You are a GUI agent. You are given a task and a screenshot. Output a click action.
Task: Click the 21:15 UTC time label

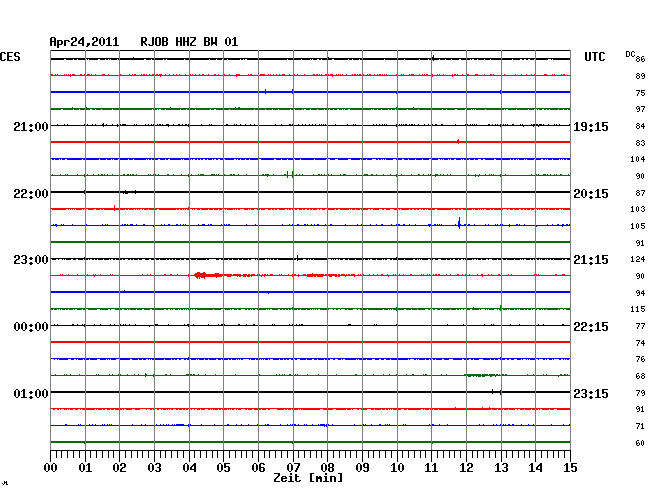[591, 260]
